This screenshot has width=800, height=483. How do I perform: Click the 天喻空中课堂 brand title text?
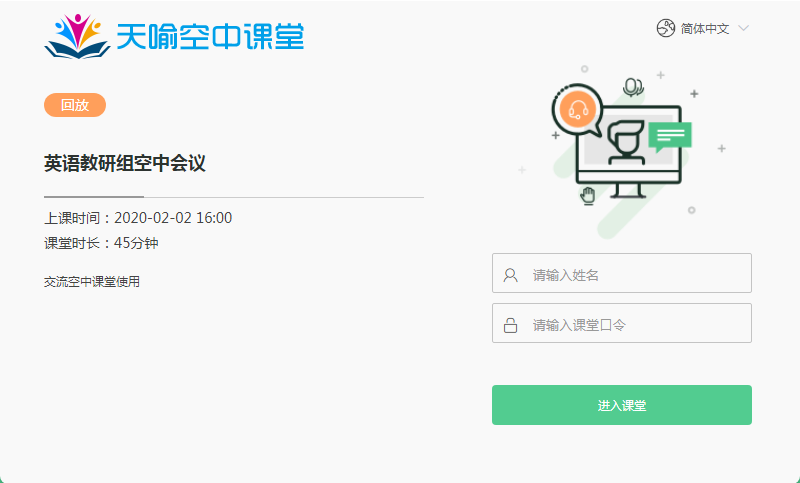[x=210, y=36]
